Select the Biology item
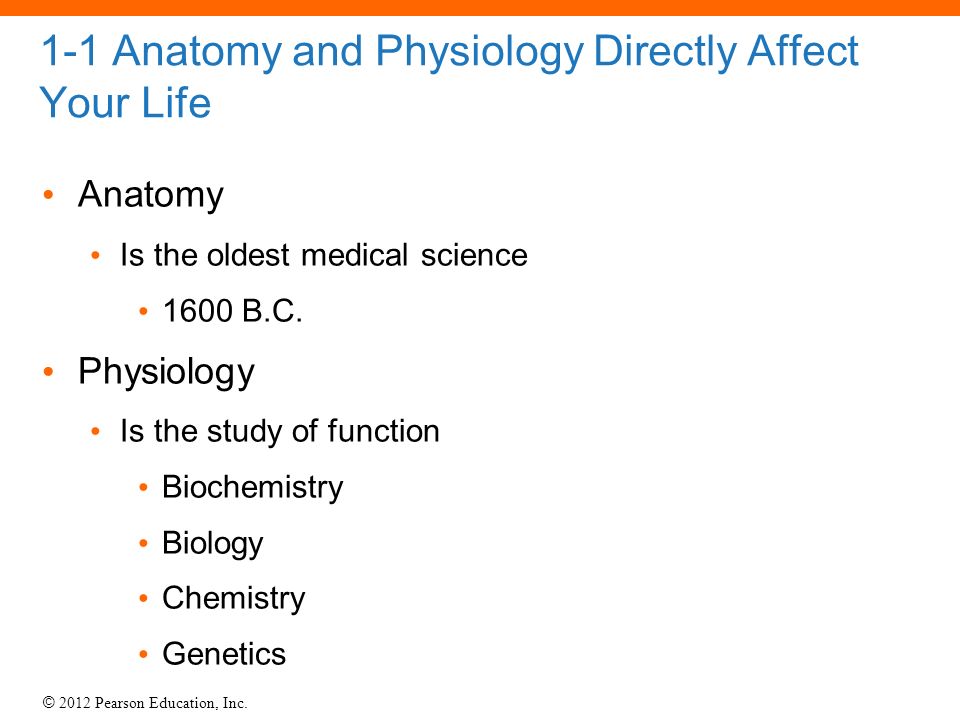The image size is (960, 720). [x=212, y=544]
